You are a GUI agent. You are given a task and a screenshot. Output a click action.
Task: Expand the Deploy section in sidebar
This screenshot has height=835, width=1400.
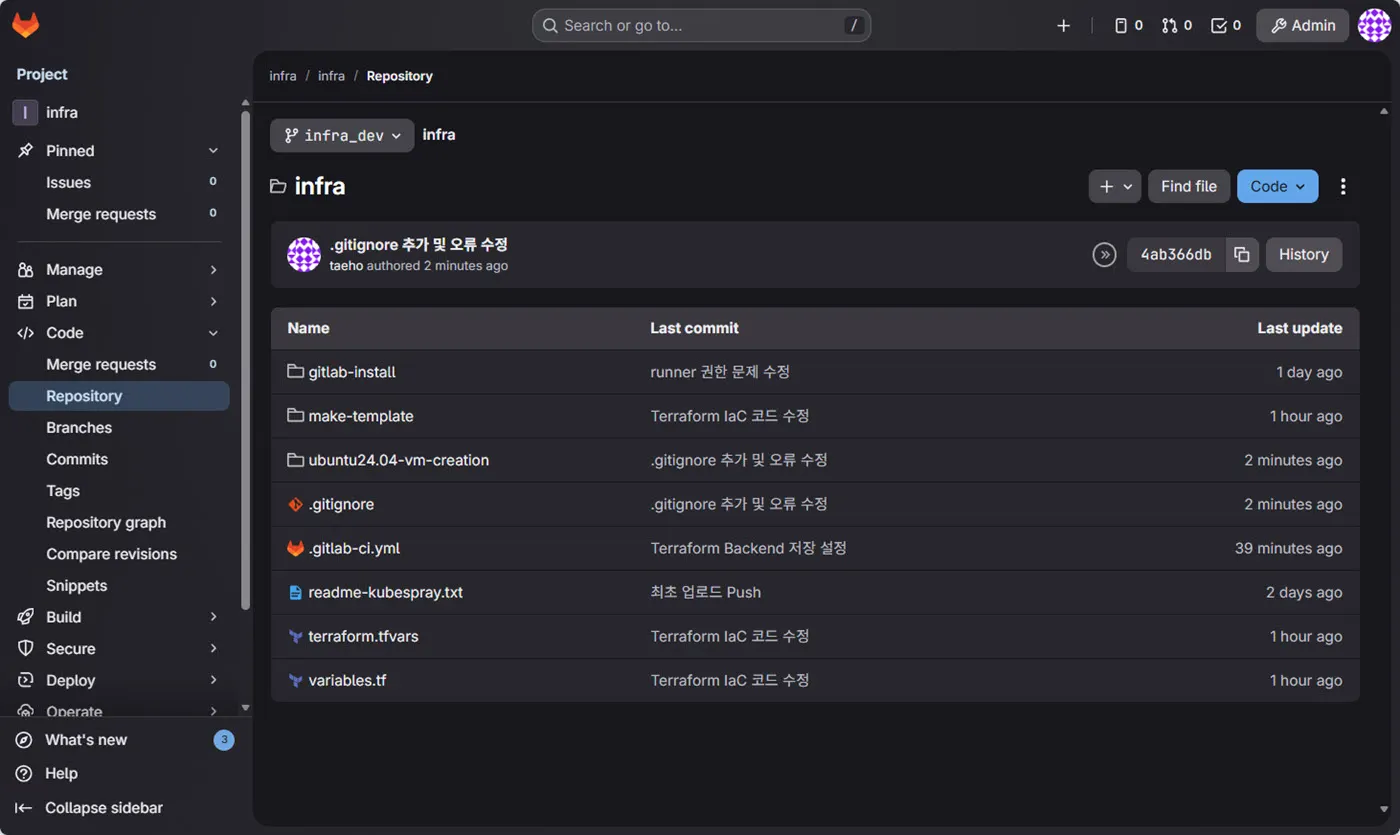coord(119,680)
